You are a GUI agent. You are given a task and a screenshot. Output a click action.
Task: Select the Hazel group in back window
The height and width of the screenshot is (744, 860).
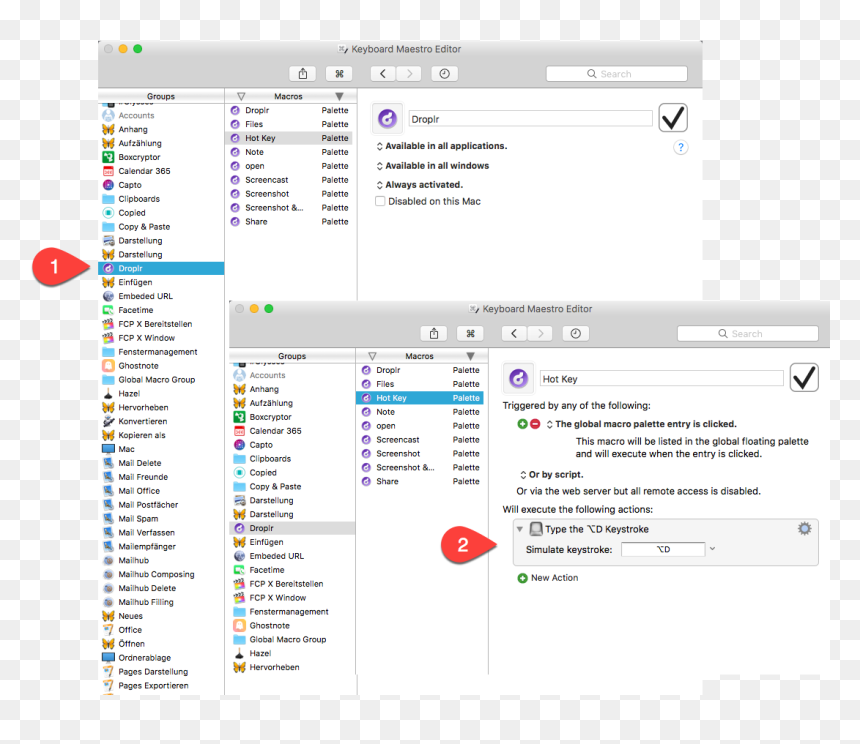[161, 394]
